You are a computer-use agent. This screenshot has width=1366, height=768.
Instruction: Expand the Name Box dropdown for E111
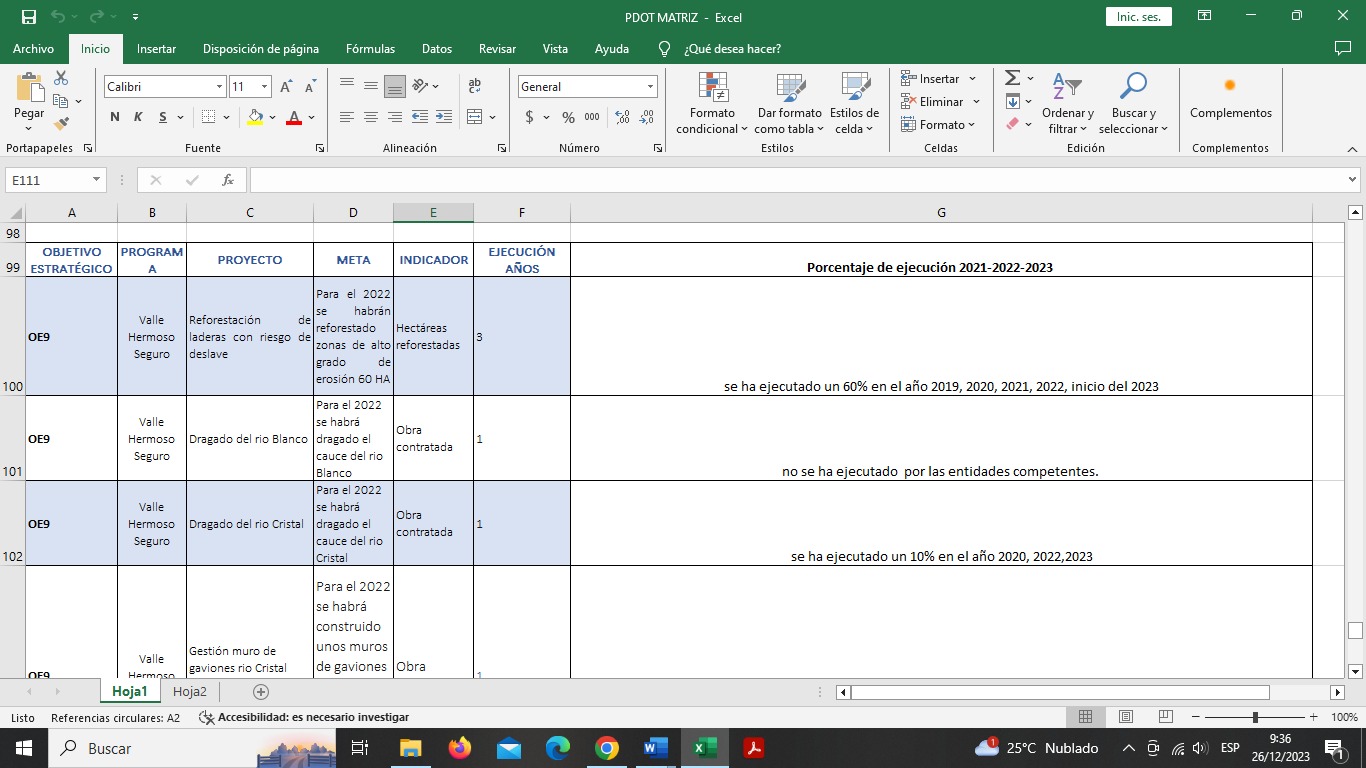pyautogui.click(x=97, y=180)
